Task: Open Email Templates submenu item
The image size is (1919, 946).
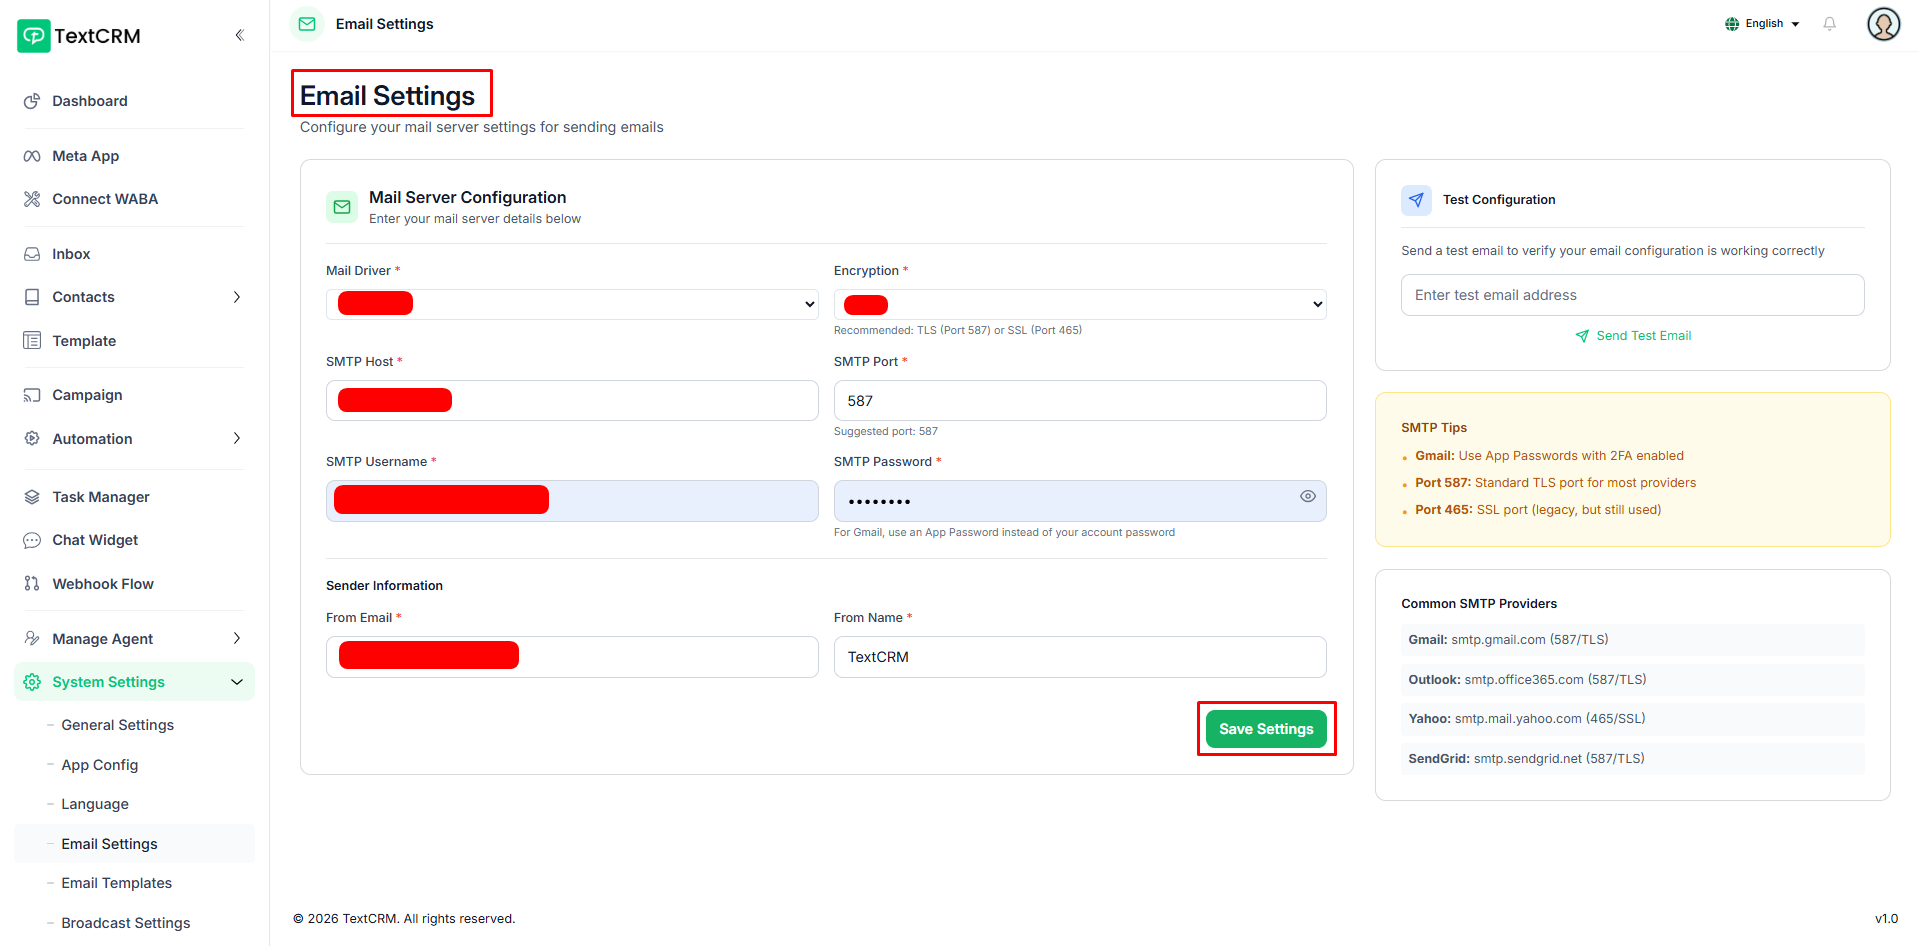Action: click(x=116, y=883)
